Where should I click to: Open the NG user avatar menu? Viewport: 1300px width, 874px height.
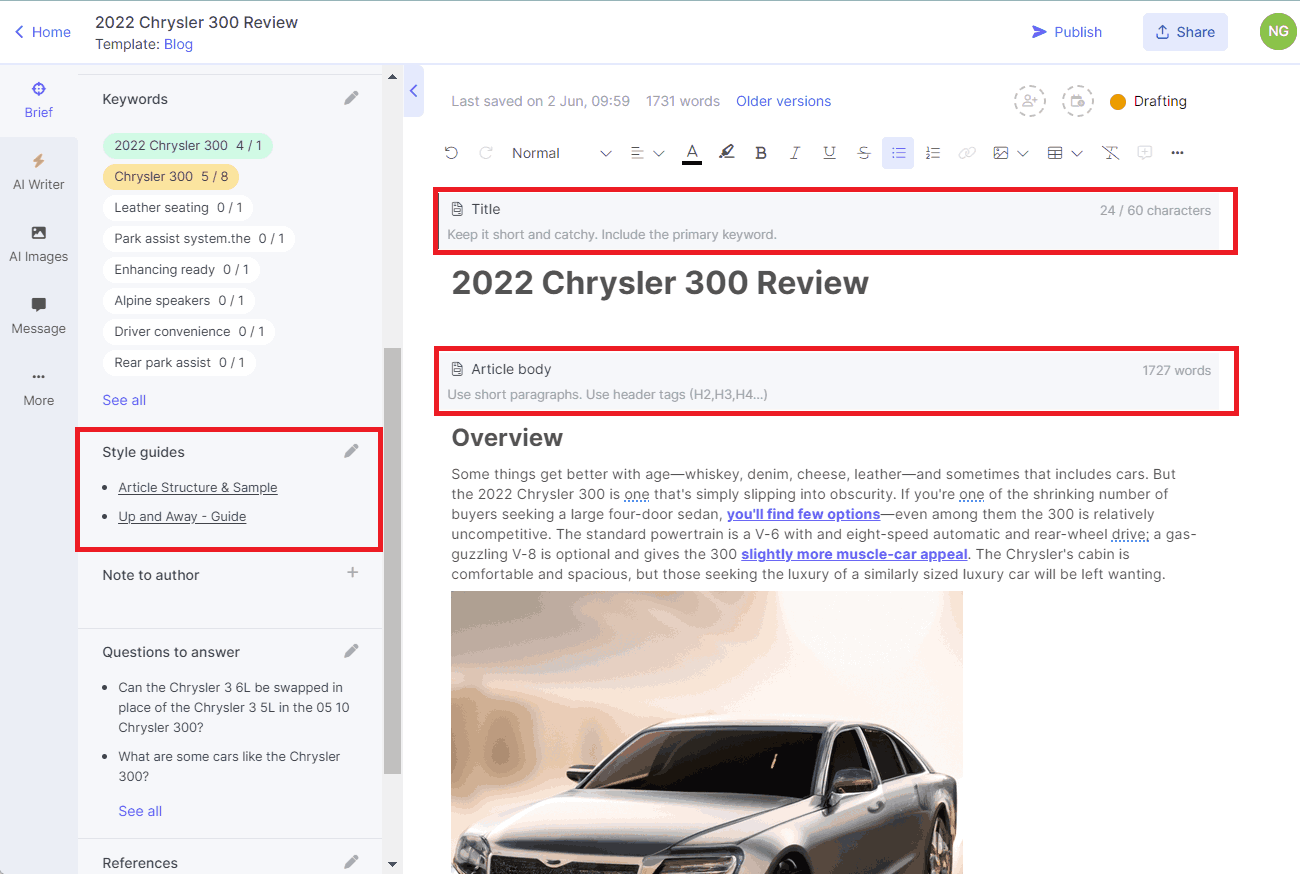click(1278, 31)
